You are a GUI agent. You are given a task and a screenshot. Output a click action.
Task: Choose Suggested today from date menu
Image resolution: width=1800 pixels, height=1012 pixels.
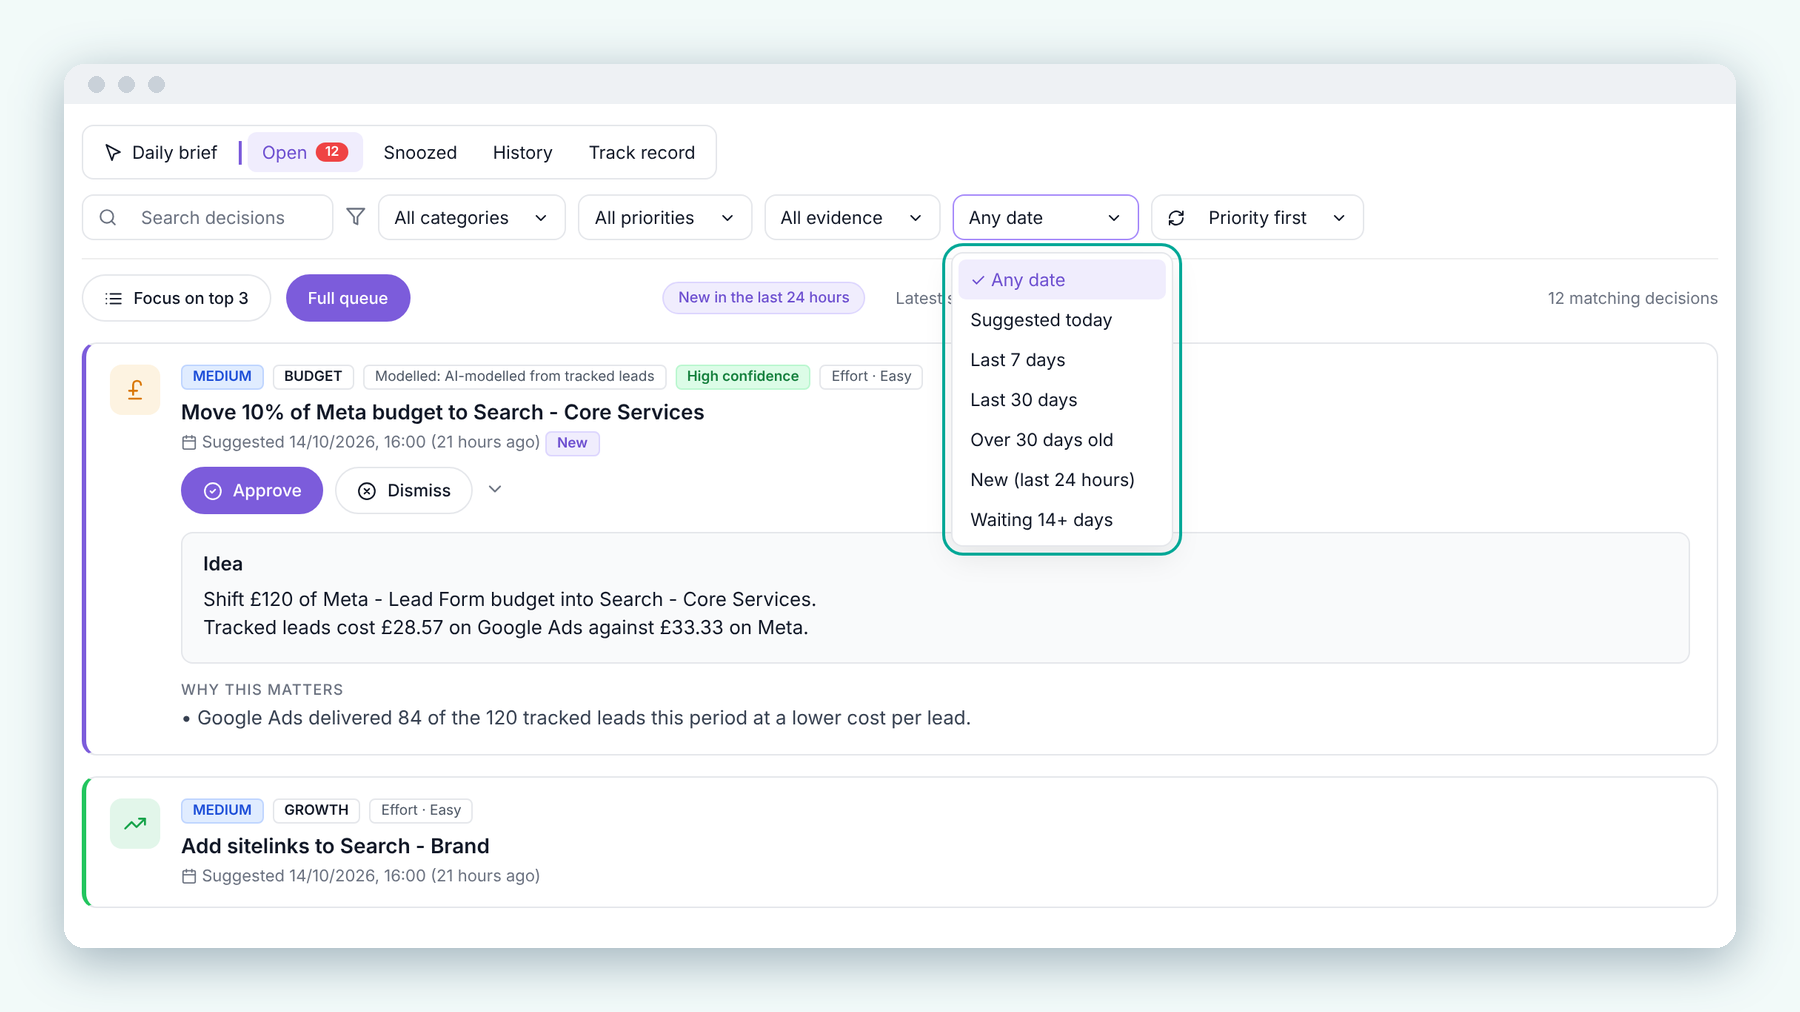point(1062,320)
